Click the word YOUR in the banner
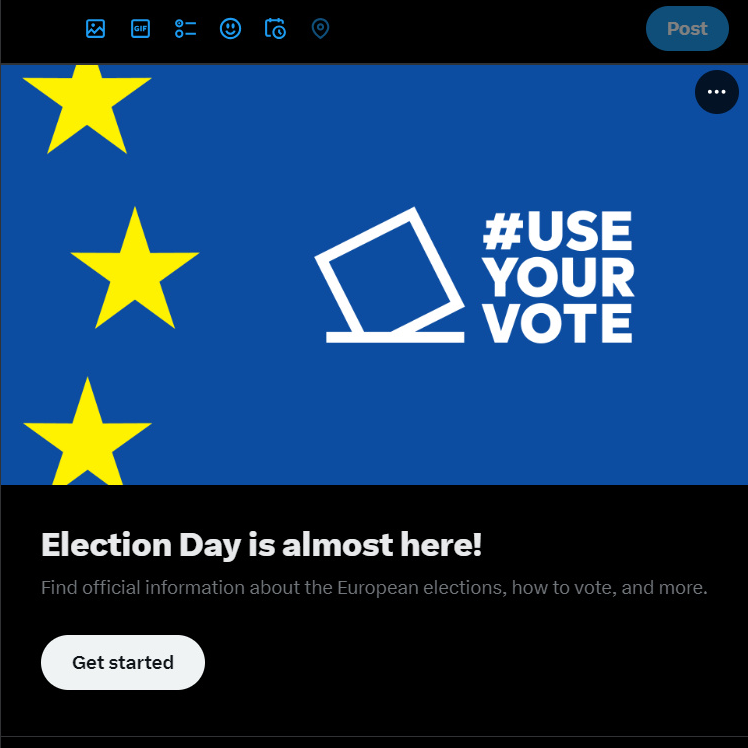 coord(558,278)
